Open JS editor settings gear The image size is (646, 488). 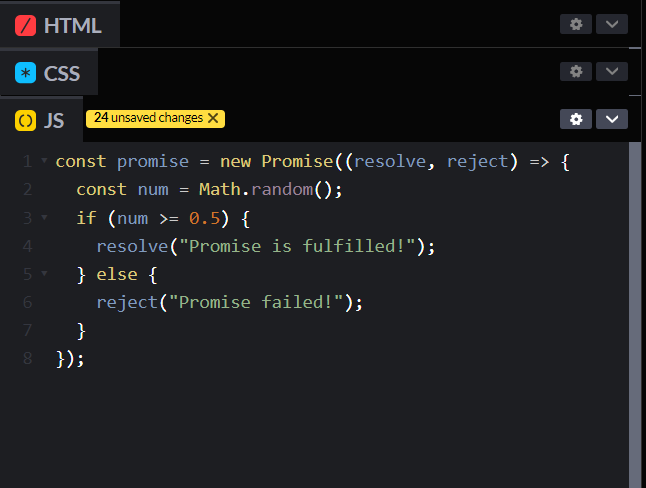pos(575,119)
